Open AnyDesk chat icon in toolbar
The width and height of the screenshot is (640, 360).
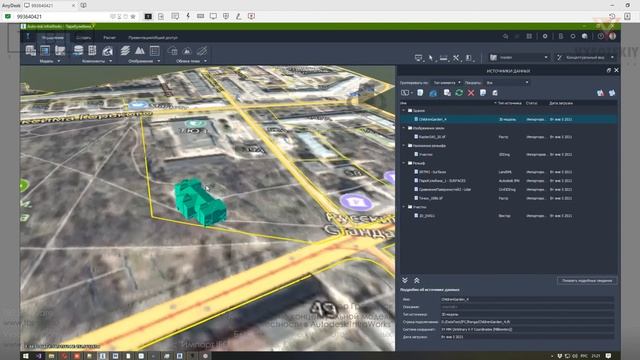click(175, 16)
